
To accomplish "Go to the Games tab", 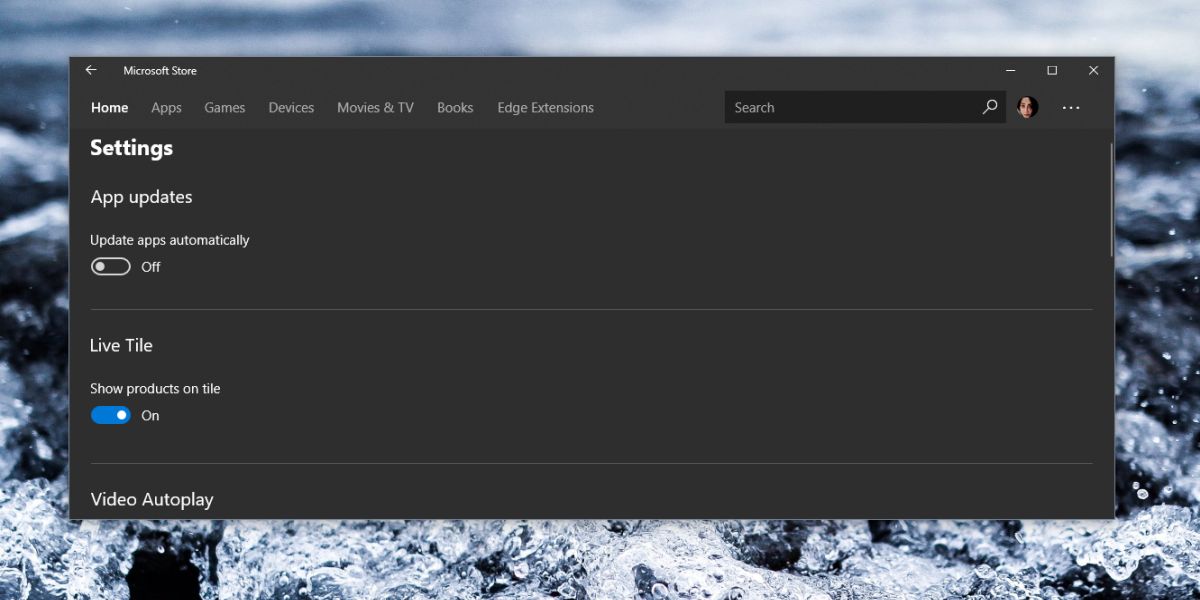I will 225,108.
